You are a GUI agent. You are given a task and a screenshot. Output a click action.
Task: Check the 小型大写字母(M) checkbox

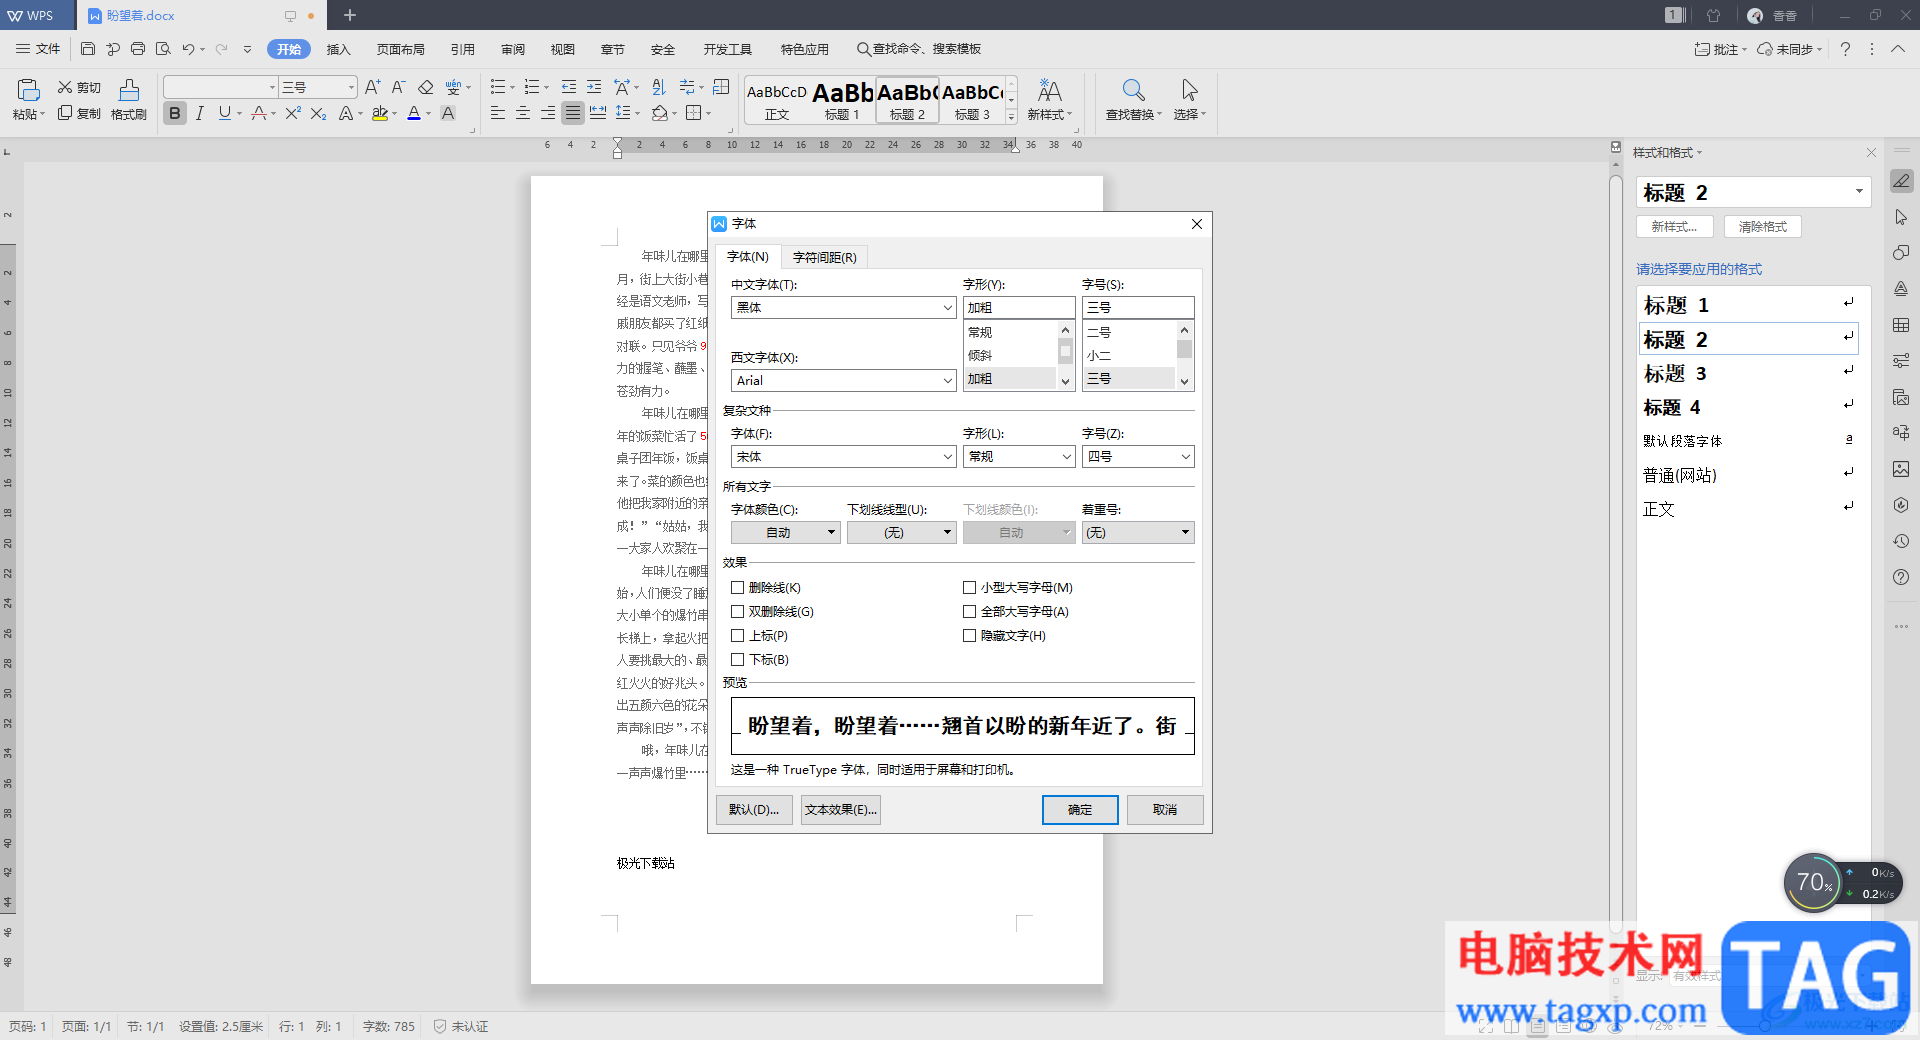[969, 588]
